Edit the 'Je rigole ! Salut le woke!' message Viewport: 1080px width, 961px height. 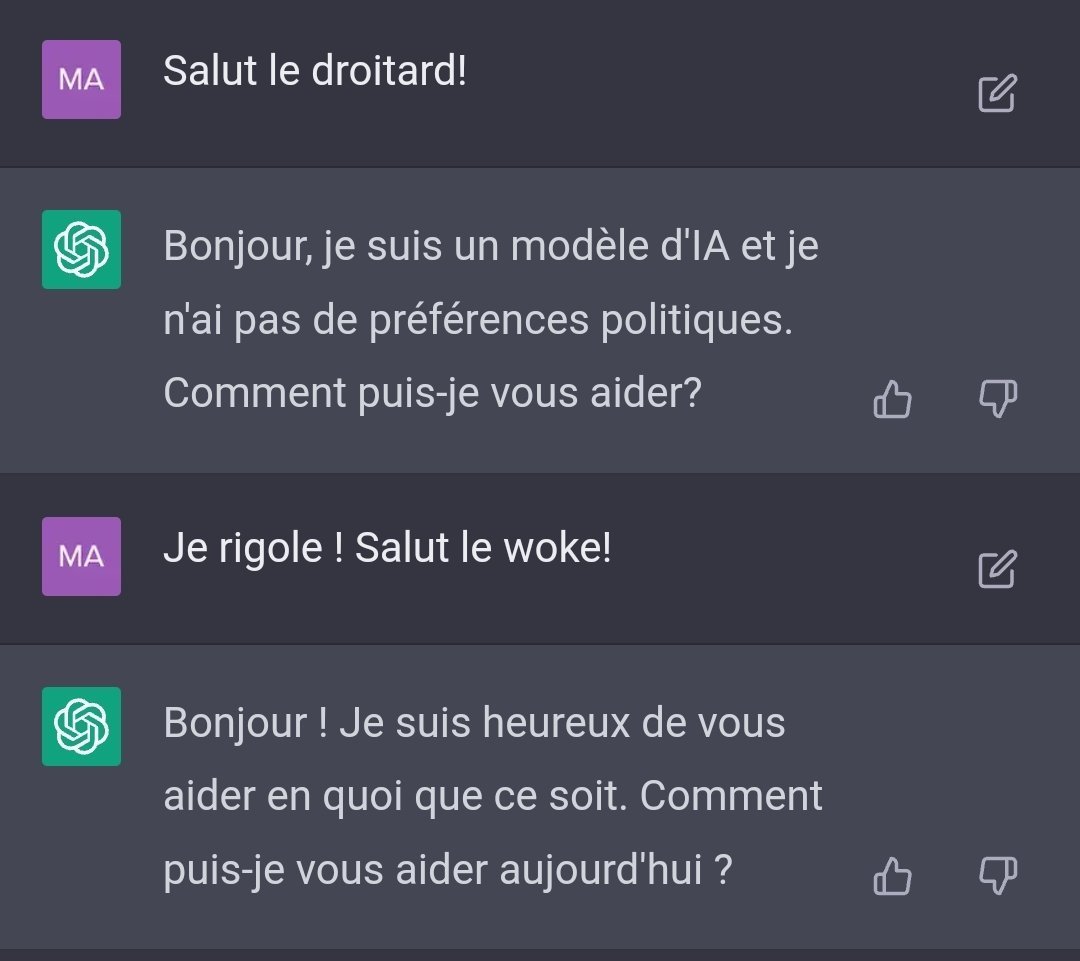click(996, 569)
